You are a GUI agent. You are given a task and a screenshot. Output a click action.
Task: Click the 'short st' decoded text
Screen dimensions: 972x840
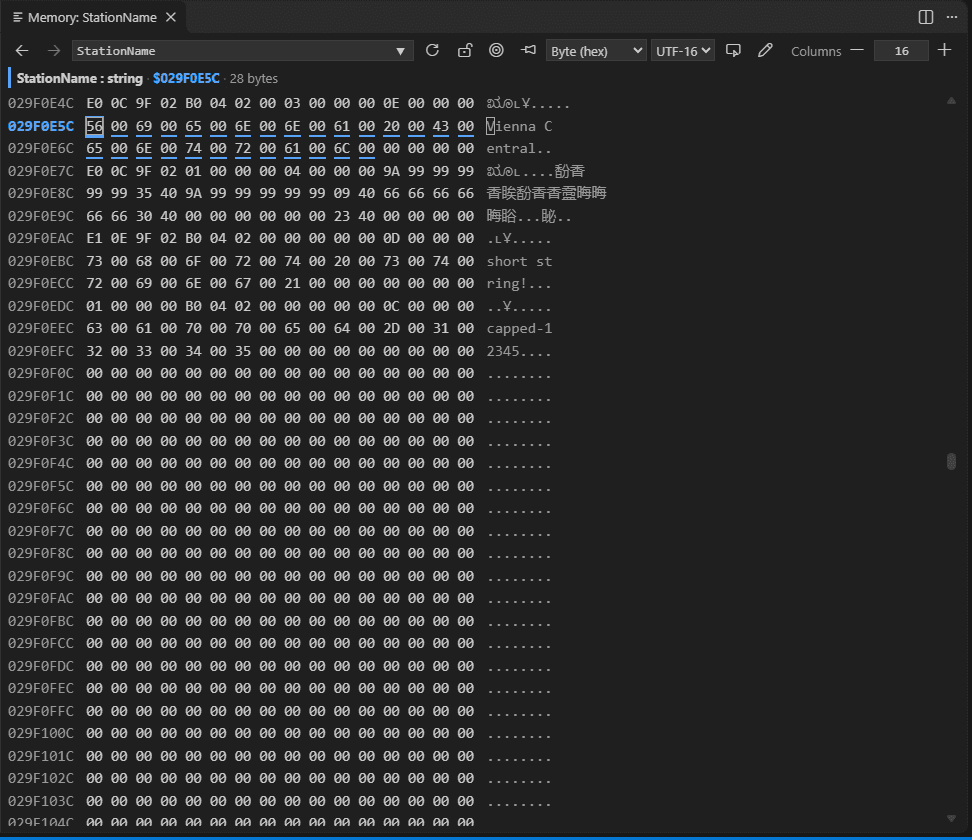pos(519,262)
